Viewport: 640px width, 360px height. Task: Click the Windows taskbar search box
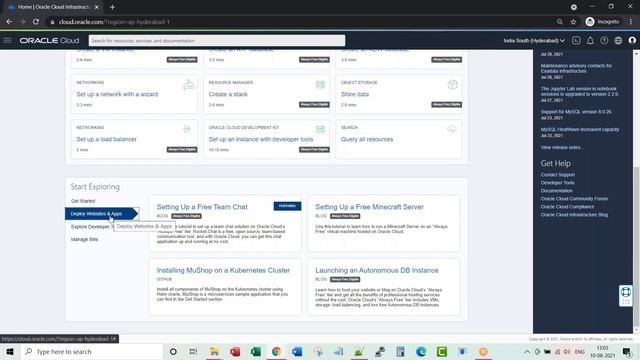[92, 351]
